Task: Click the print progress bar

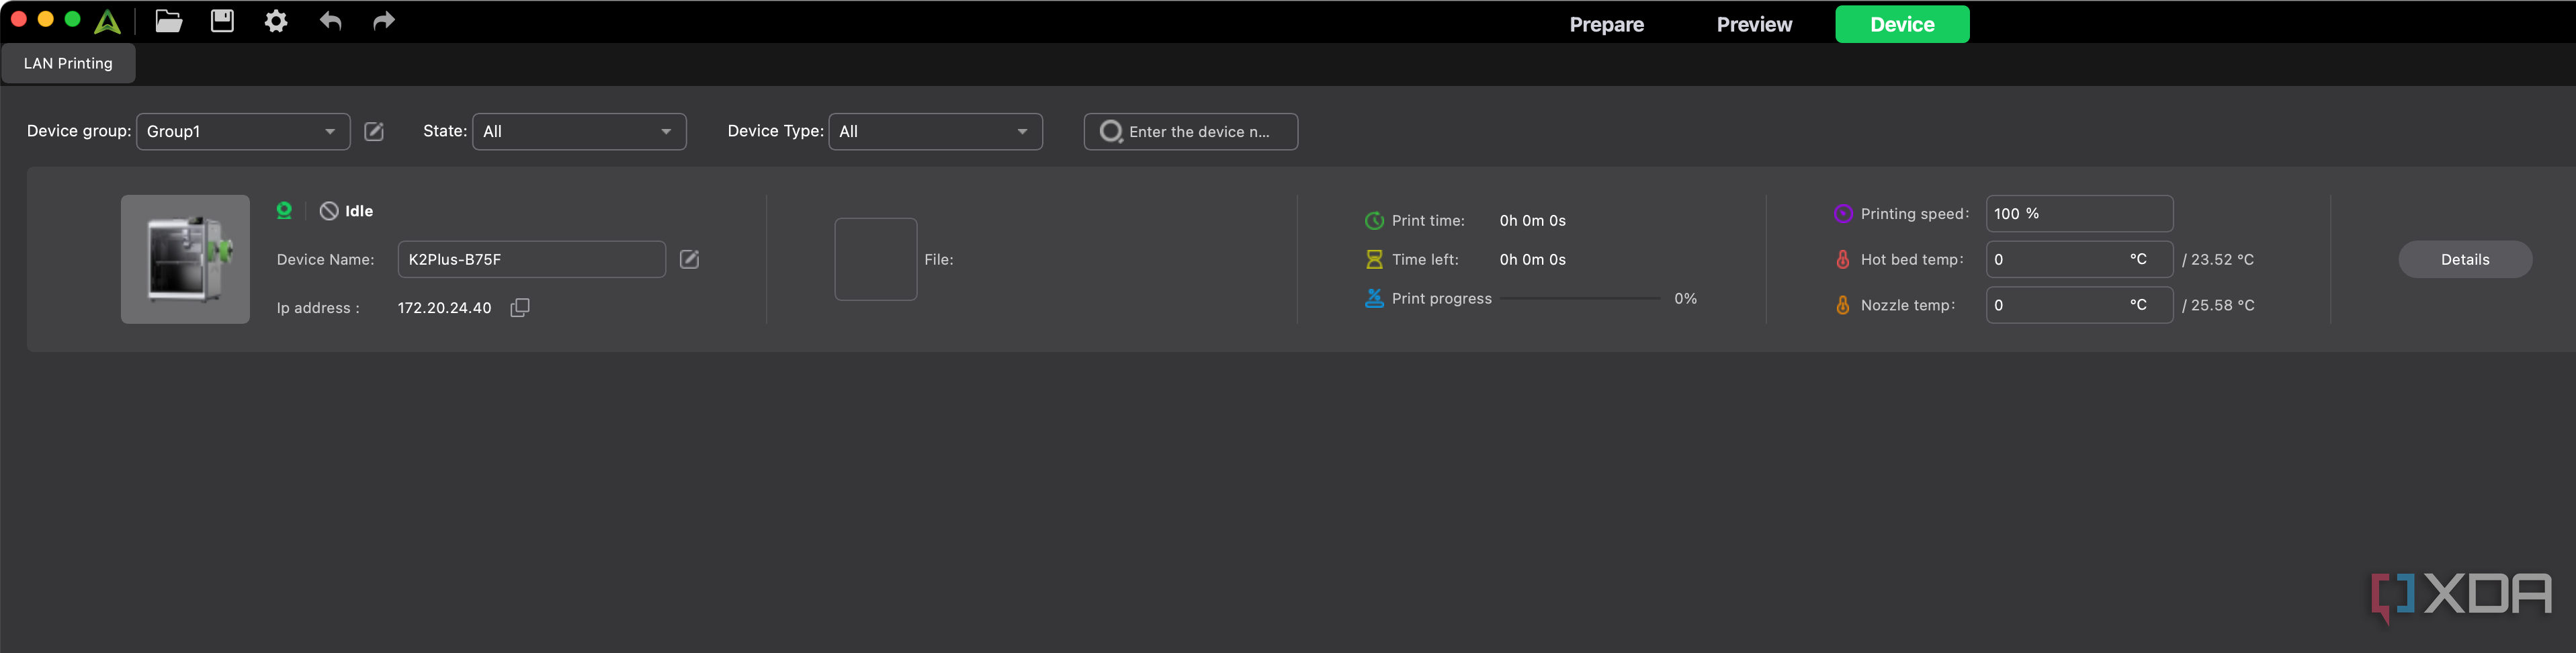Action: [1580, 298]
